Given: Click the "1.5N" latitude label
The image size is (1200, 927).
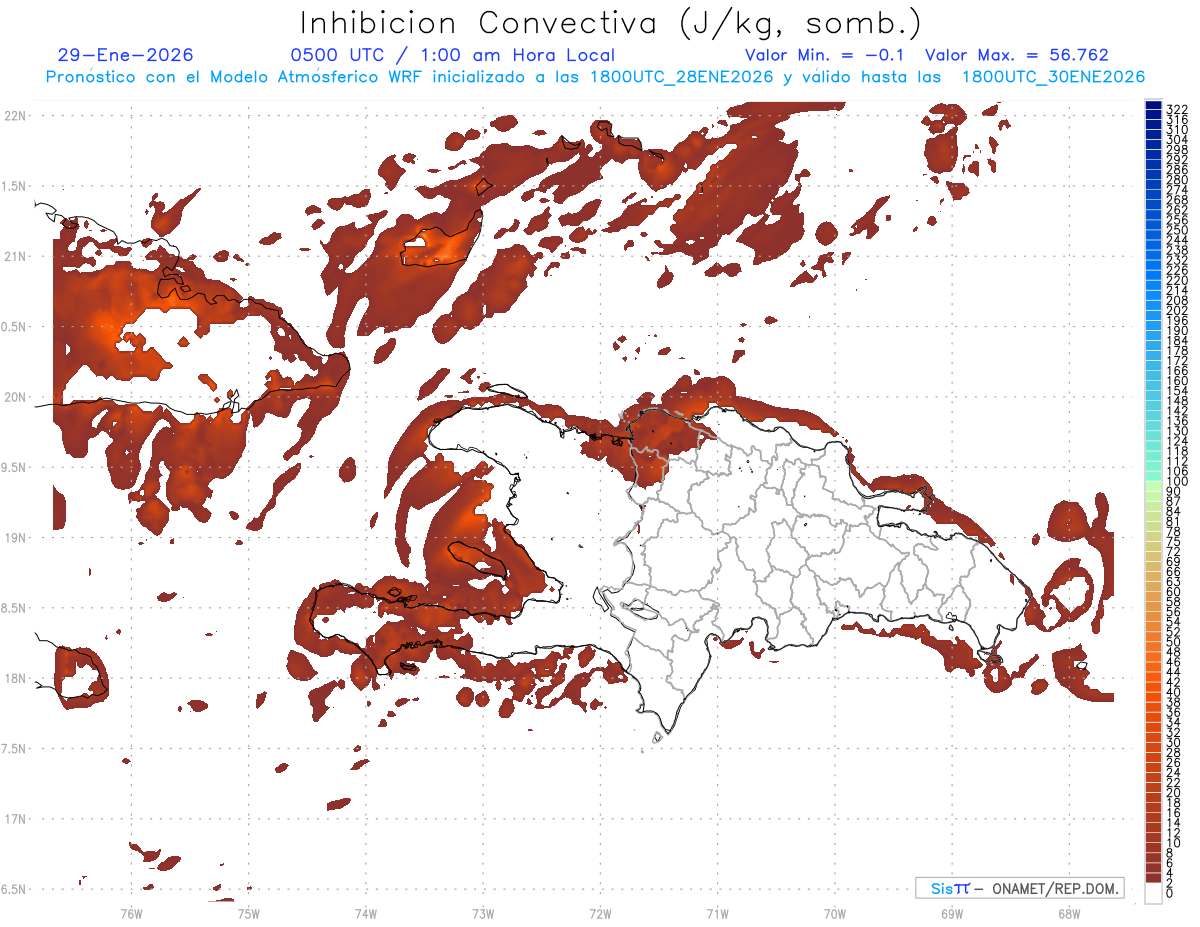Looking at the screenshot, I should [14, 186].
